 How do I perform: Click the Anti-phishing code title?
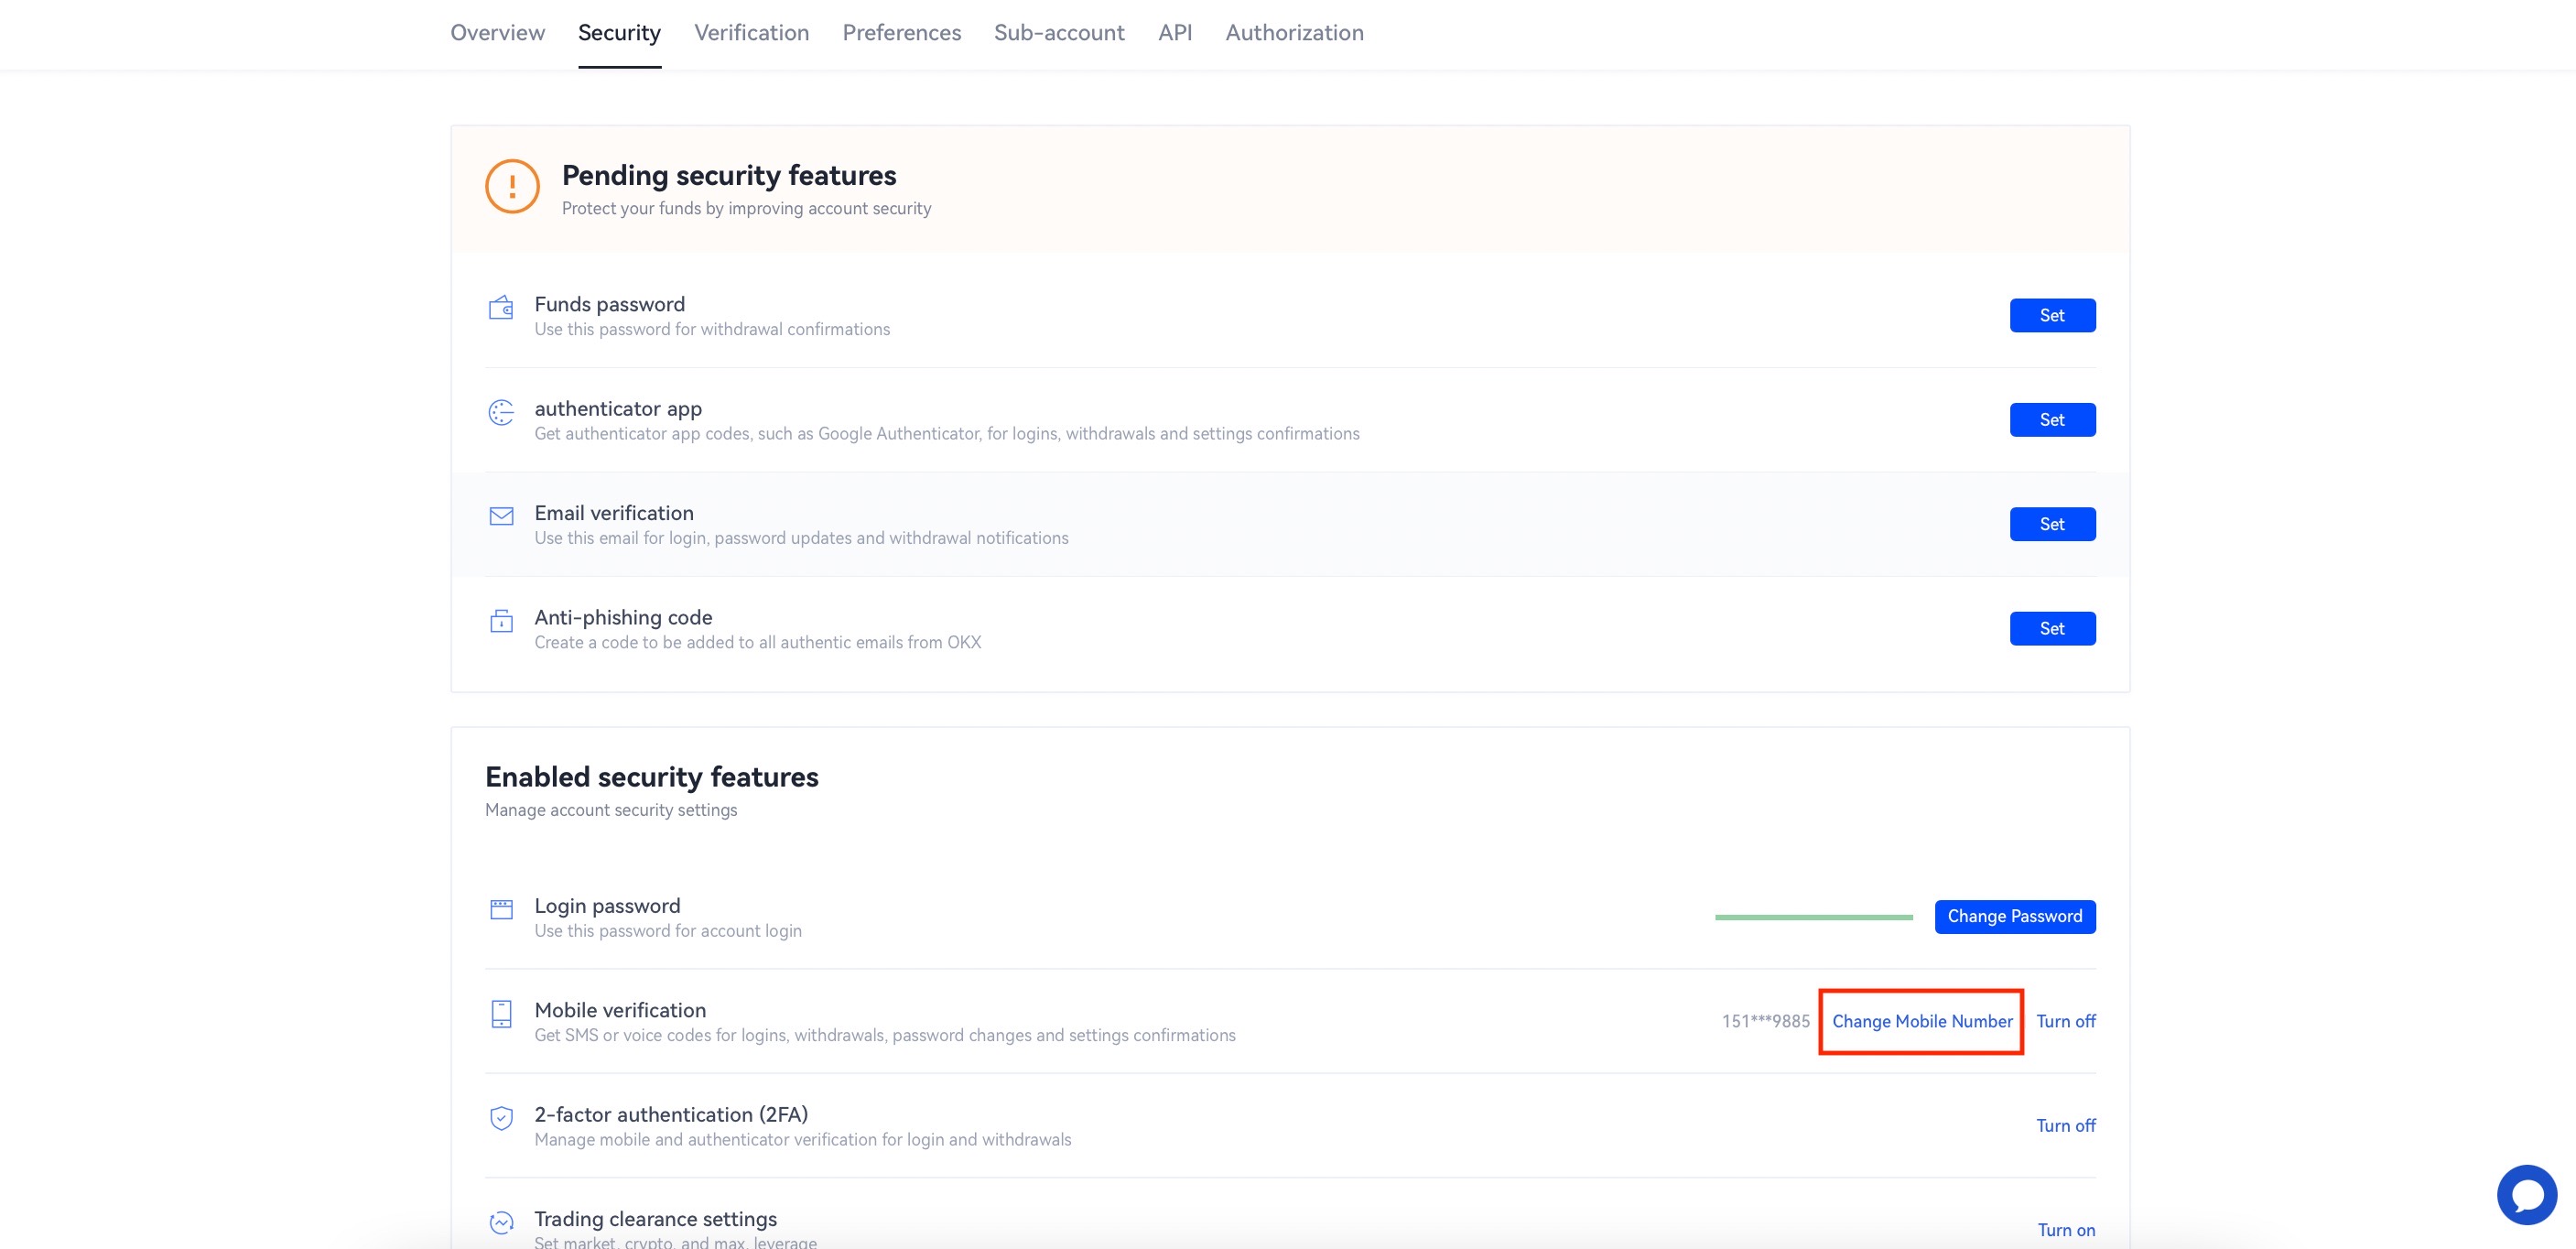pos(622,617)
